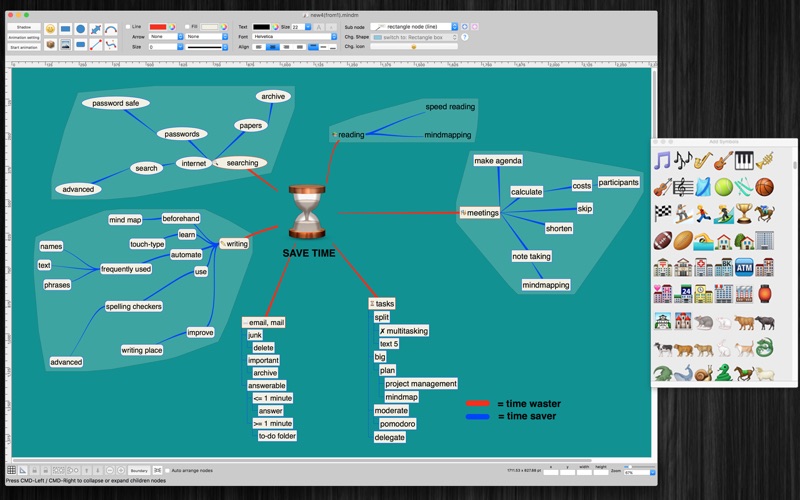800x500 pixels.
Task: Click the zoom in plus circle icon
Action: pos(121,470)
